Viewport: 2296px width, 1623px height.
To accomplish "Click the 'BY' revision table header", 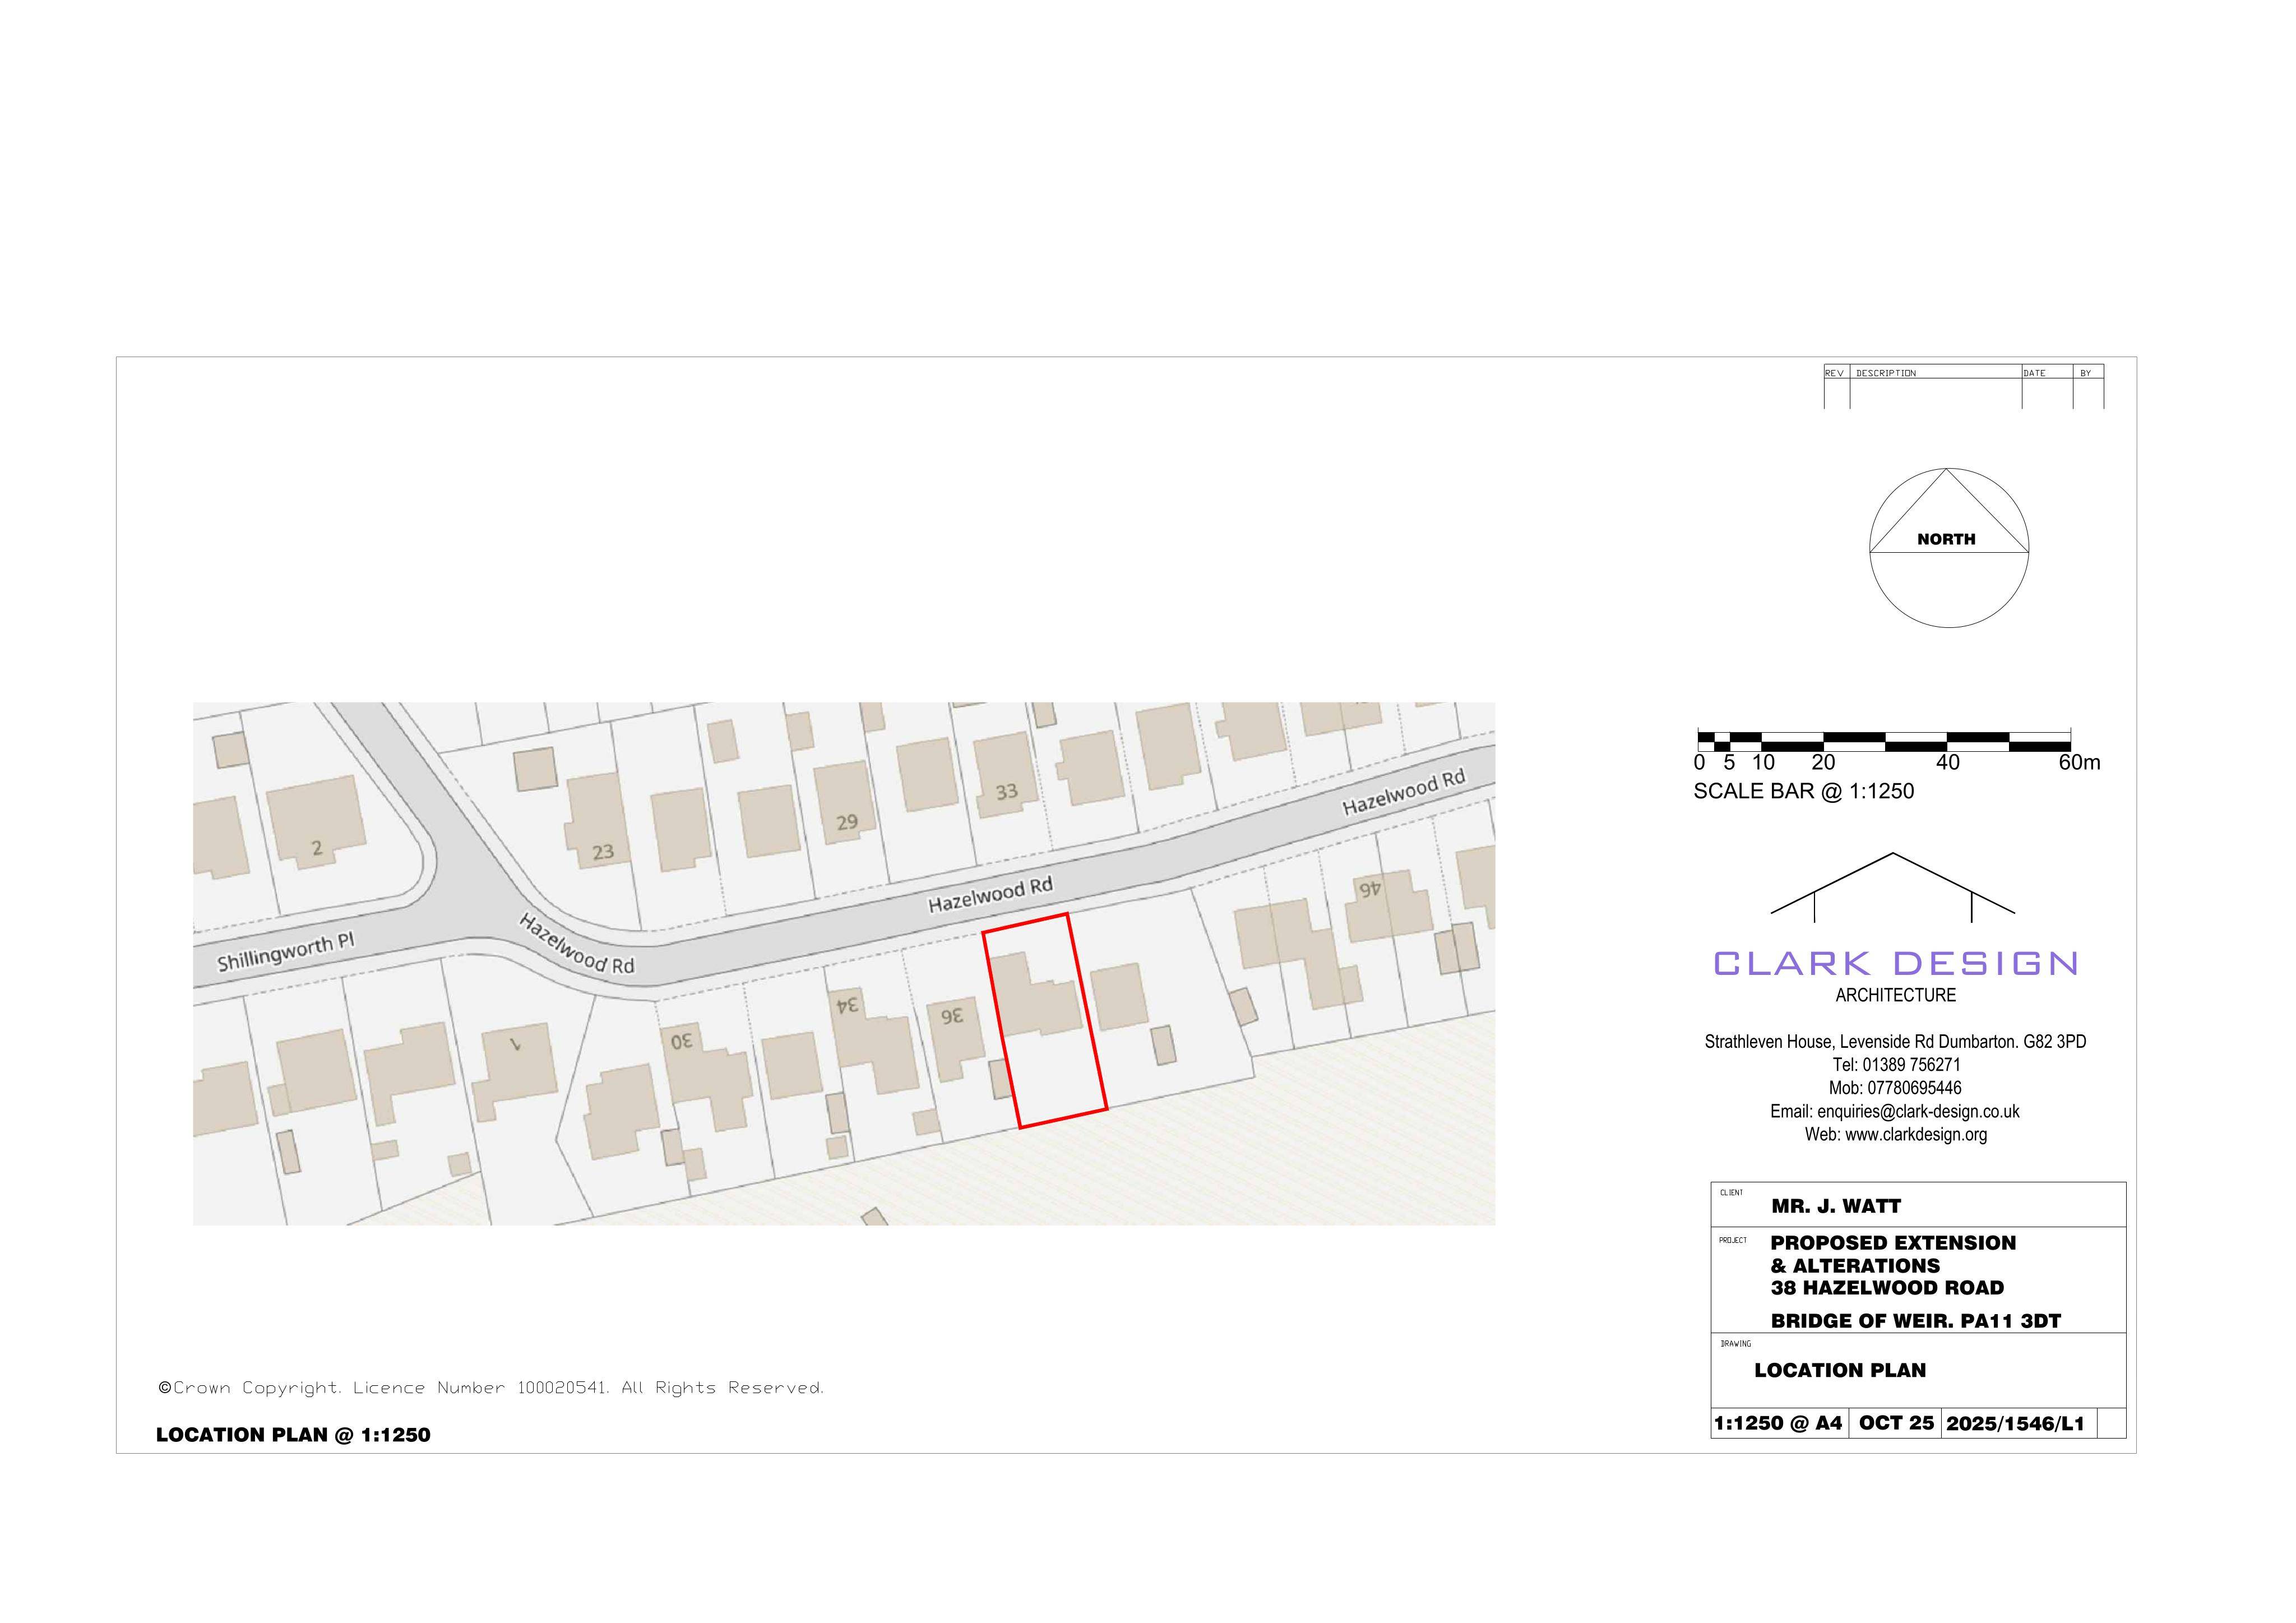I will point(2085,373).
